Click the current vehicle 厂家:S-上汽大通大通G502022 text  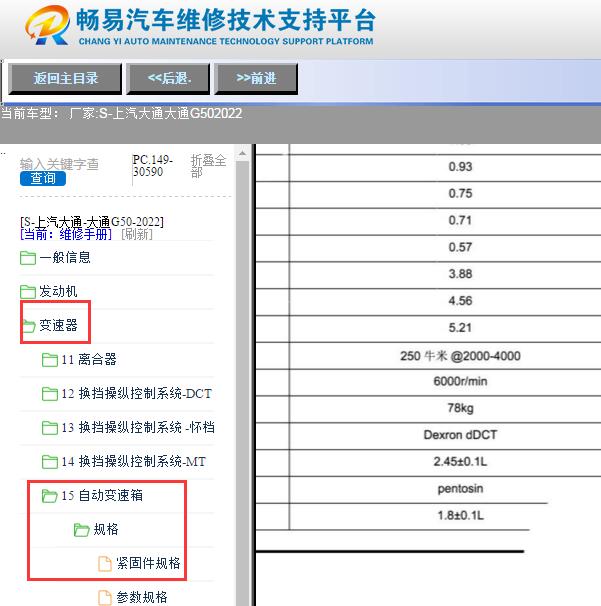(x=156, y=113)
